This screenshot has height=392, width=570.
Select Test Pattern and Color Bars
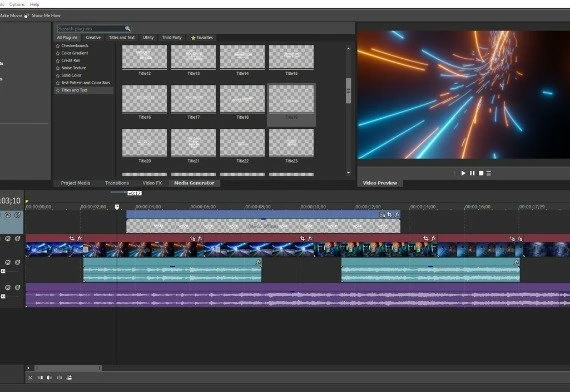(86, 83)
